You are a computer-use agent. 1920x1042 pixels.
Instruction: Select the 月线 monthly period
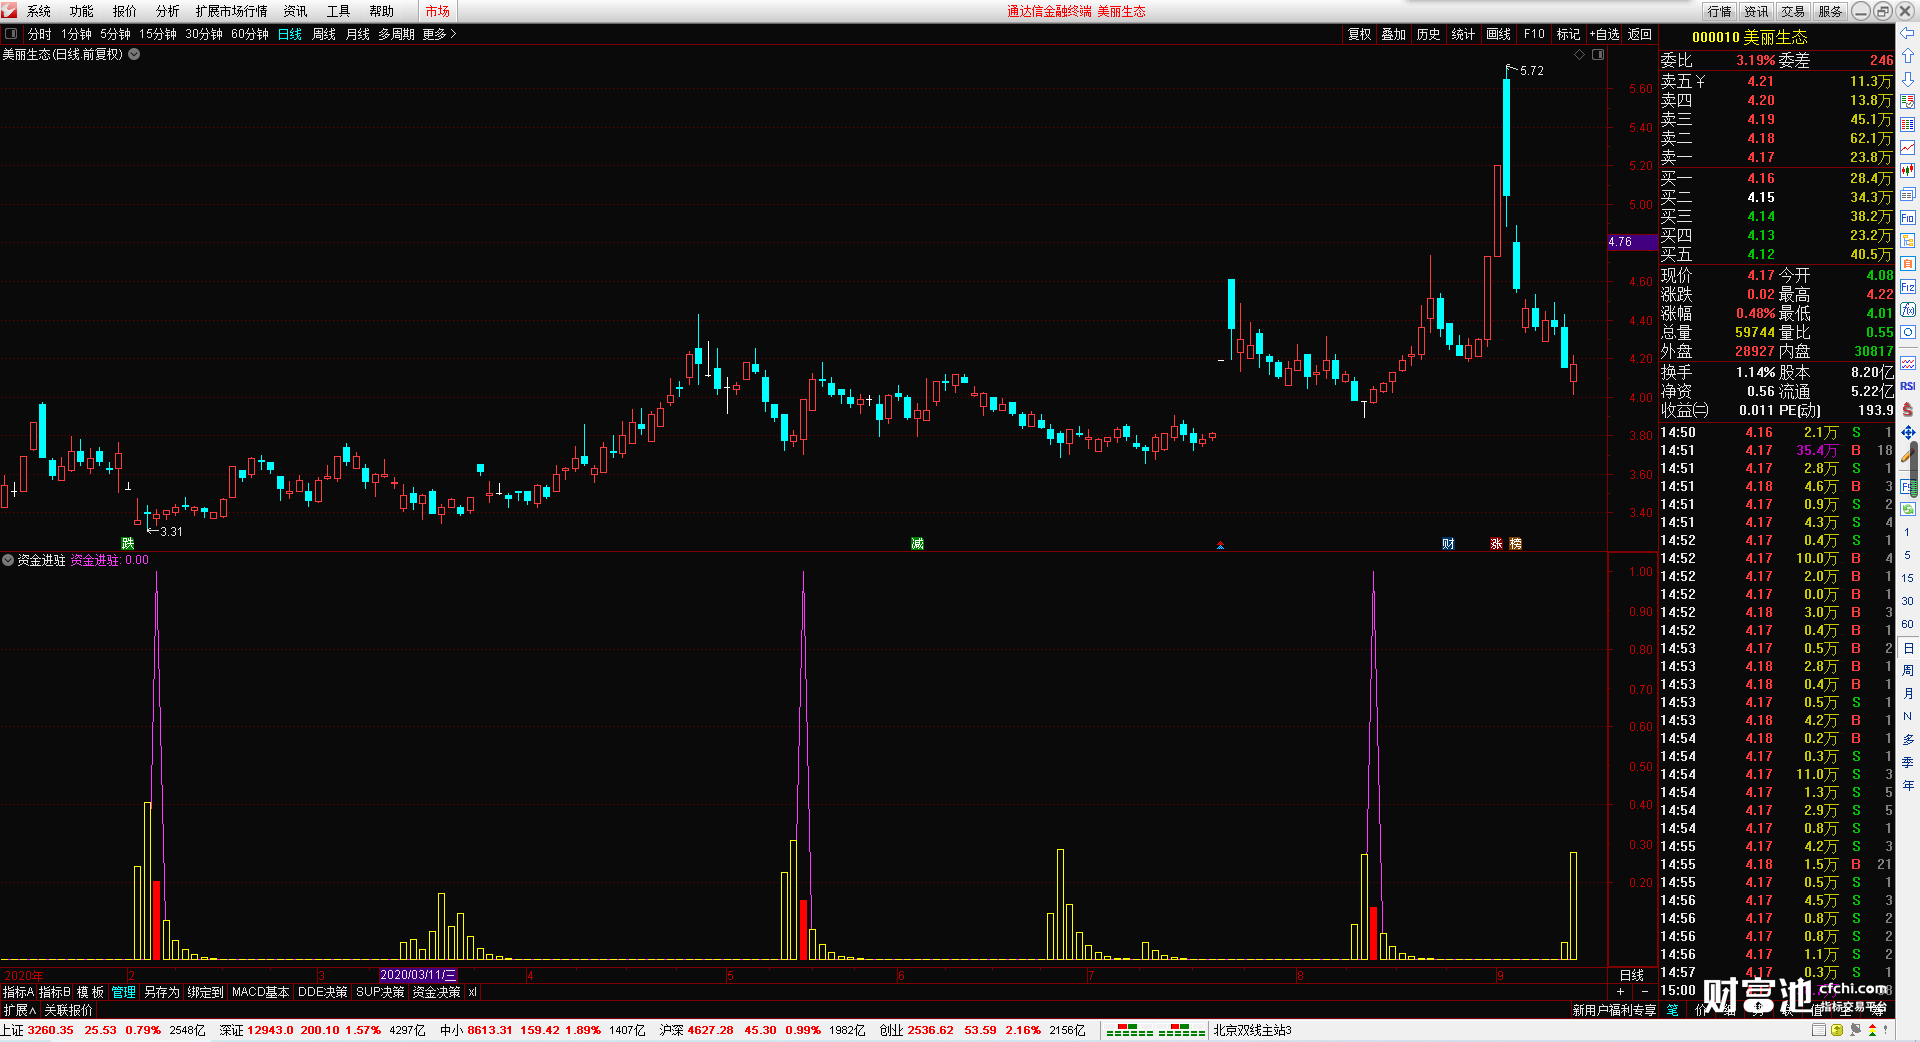[x=358, y=34]
